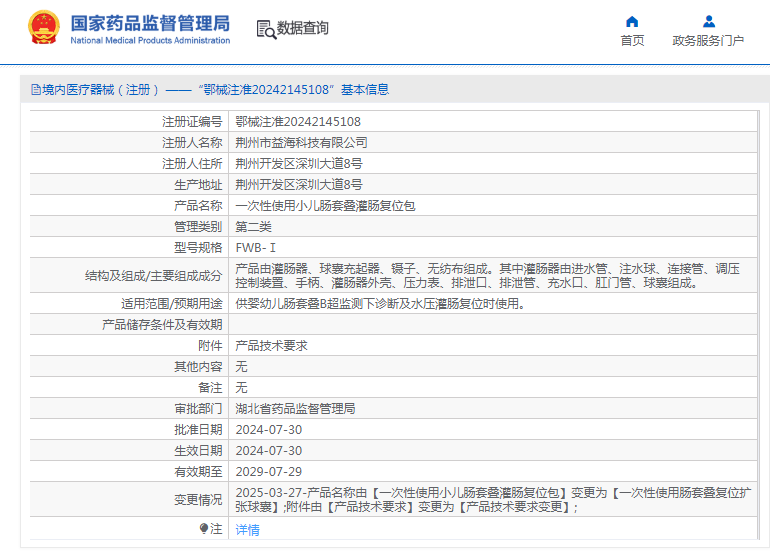Select registration number value 鄂械注准20242145108 in table
The width and height of the screenshot is (770, 555).
coord(298,121)
